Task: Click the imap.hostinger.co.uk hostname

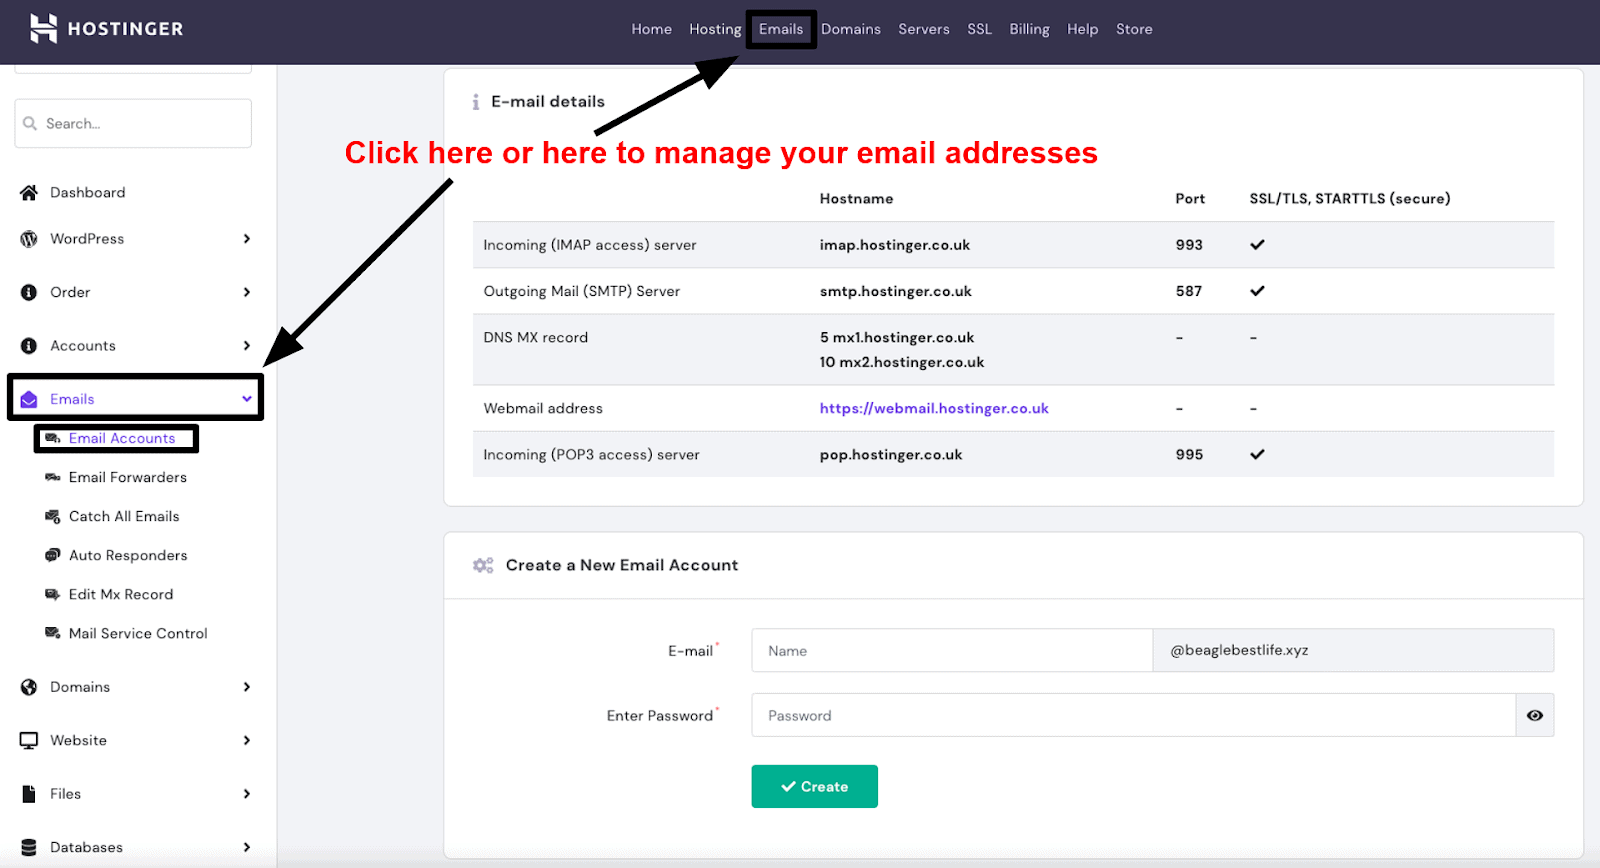Action: 895,245
